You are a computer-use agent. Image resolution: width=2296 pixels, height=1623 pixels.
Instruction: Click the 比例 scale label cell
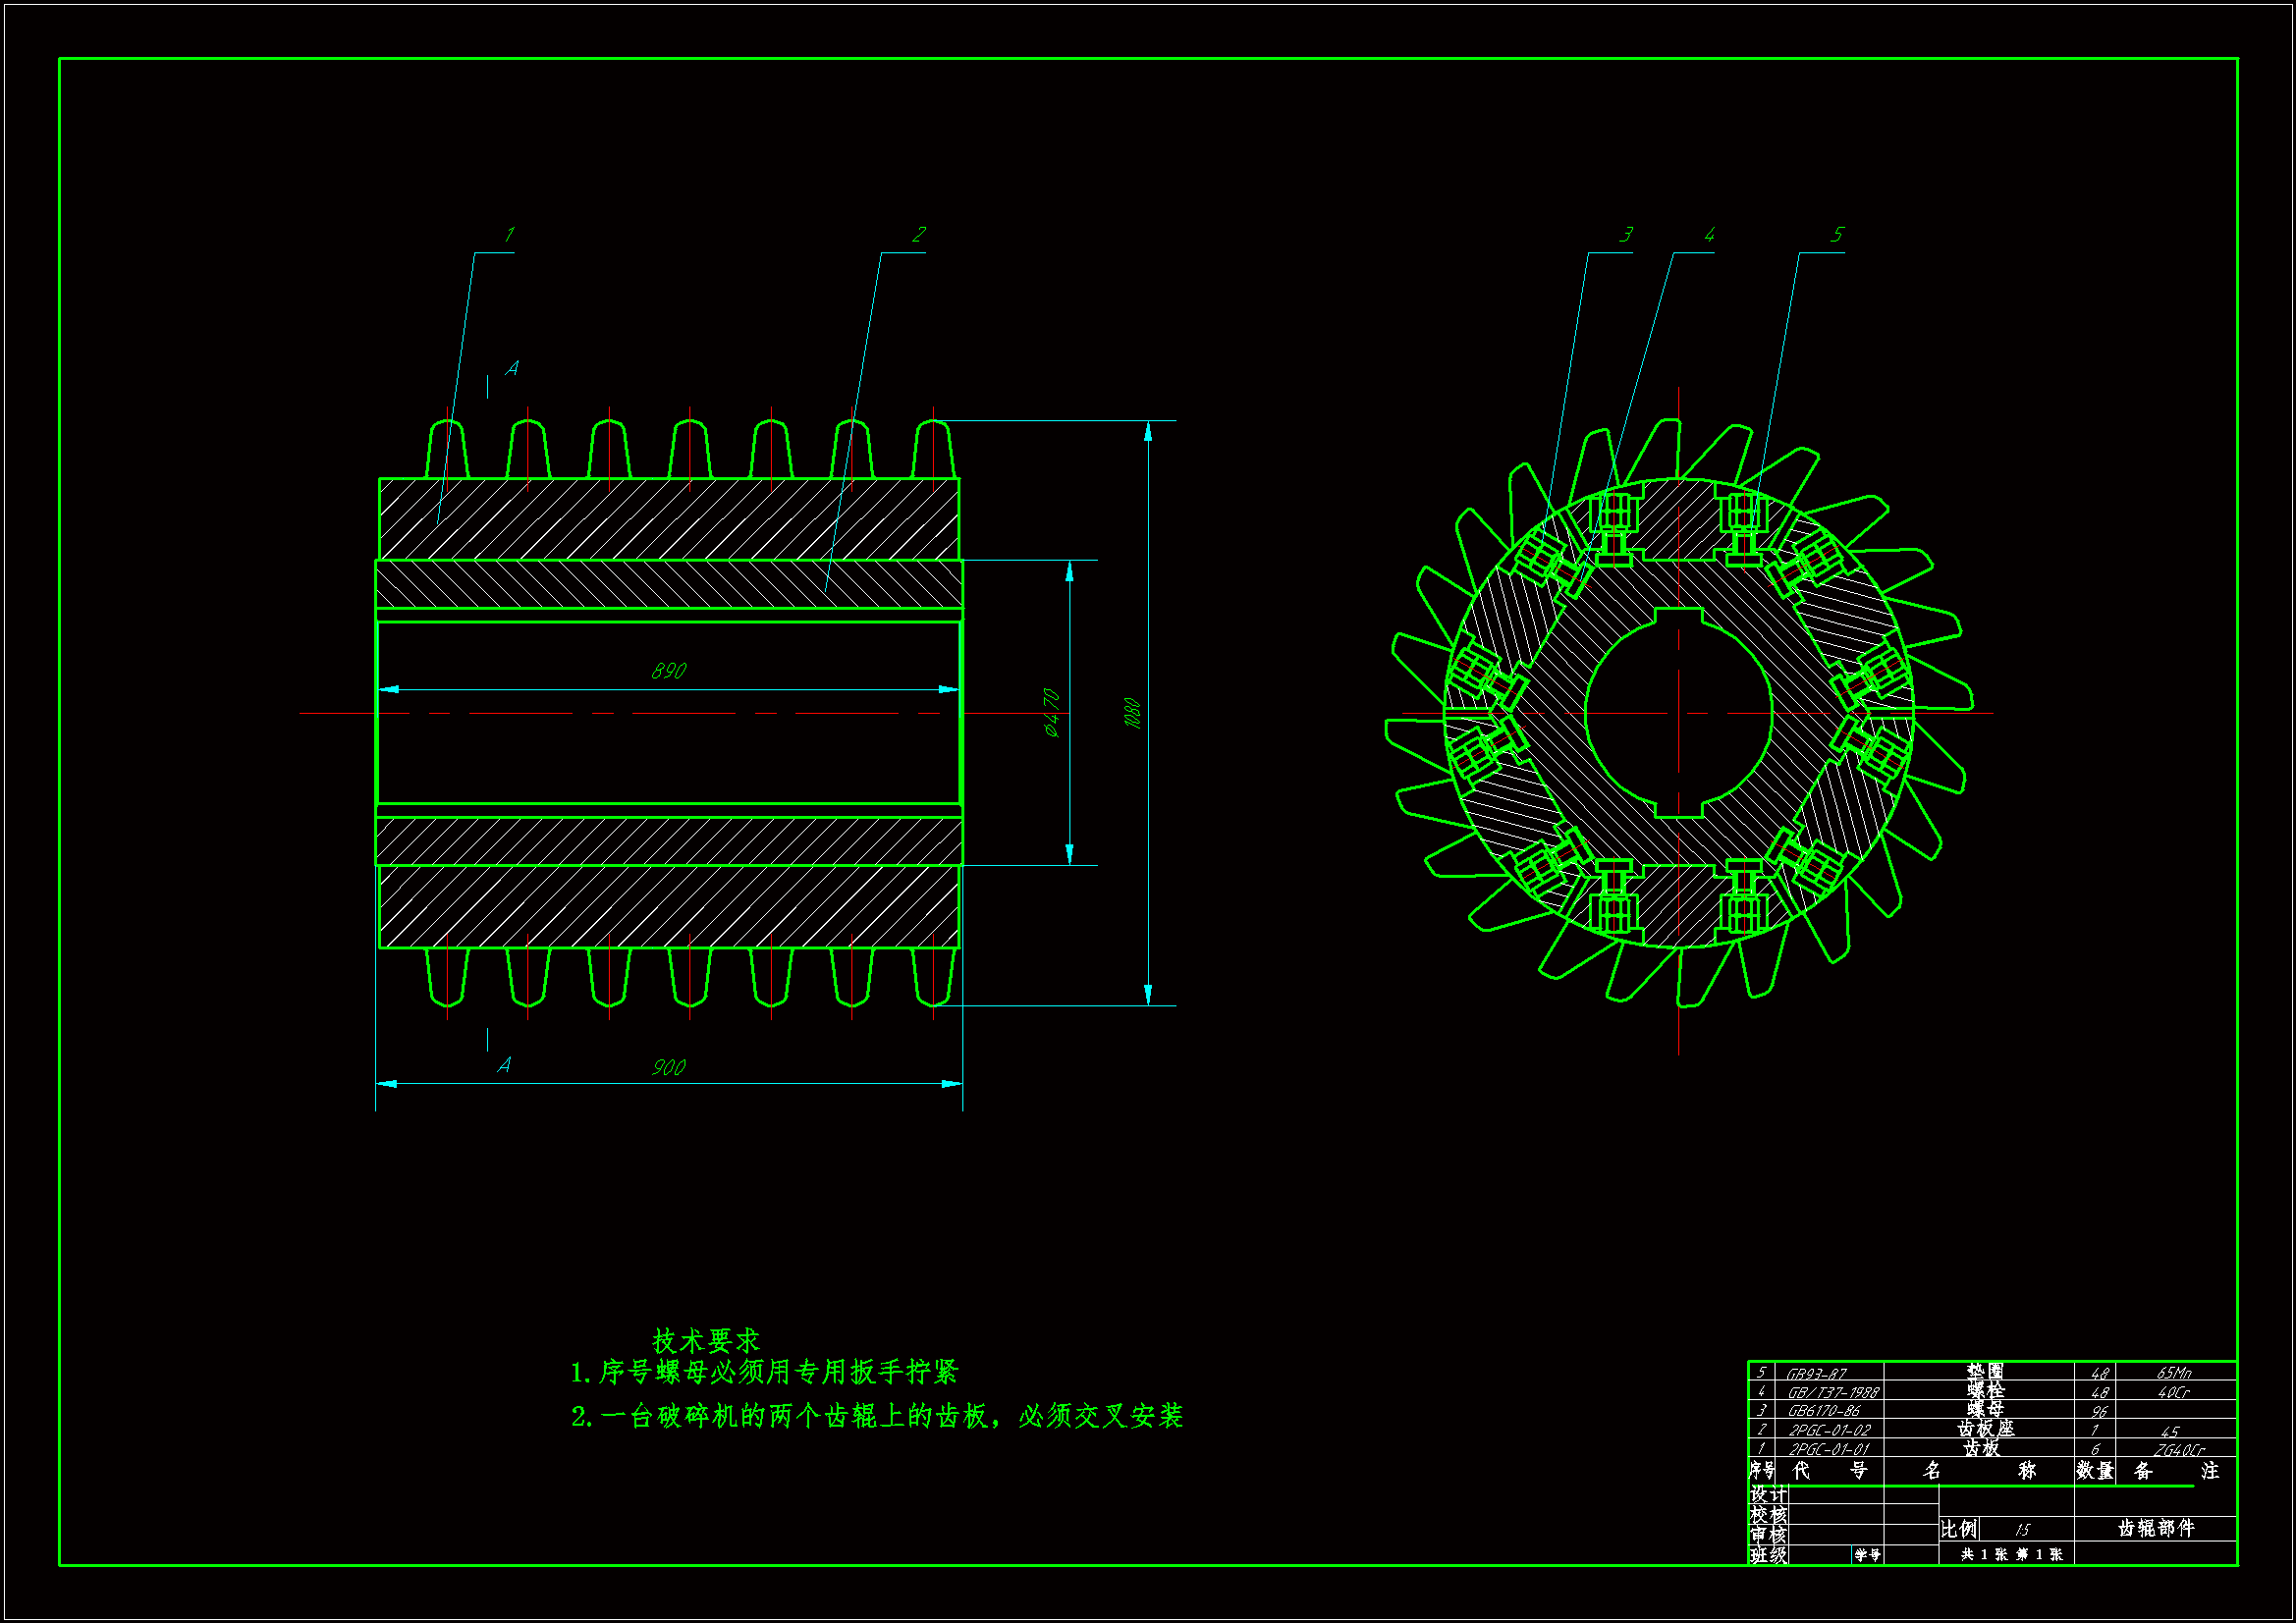[1958, 1529]
